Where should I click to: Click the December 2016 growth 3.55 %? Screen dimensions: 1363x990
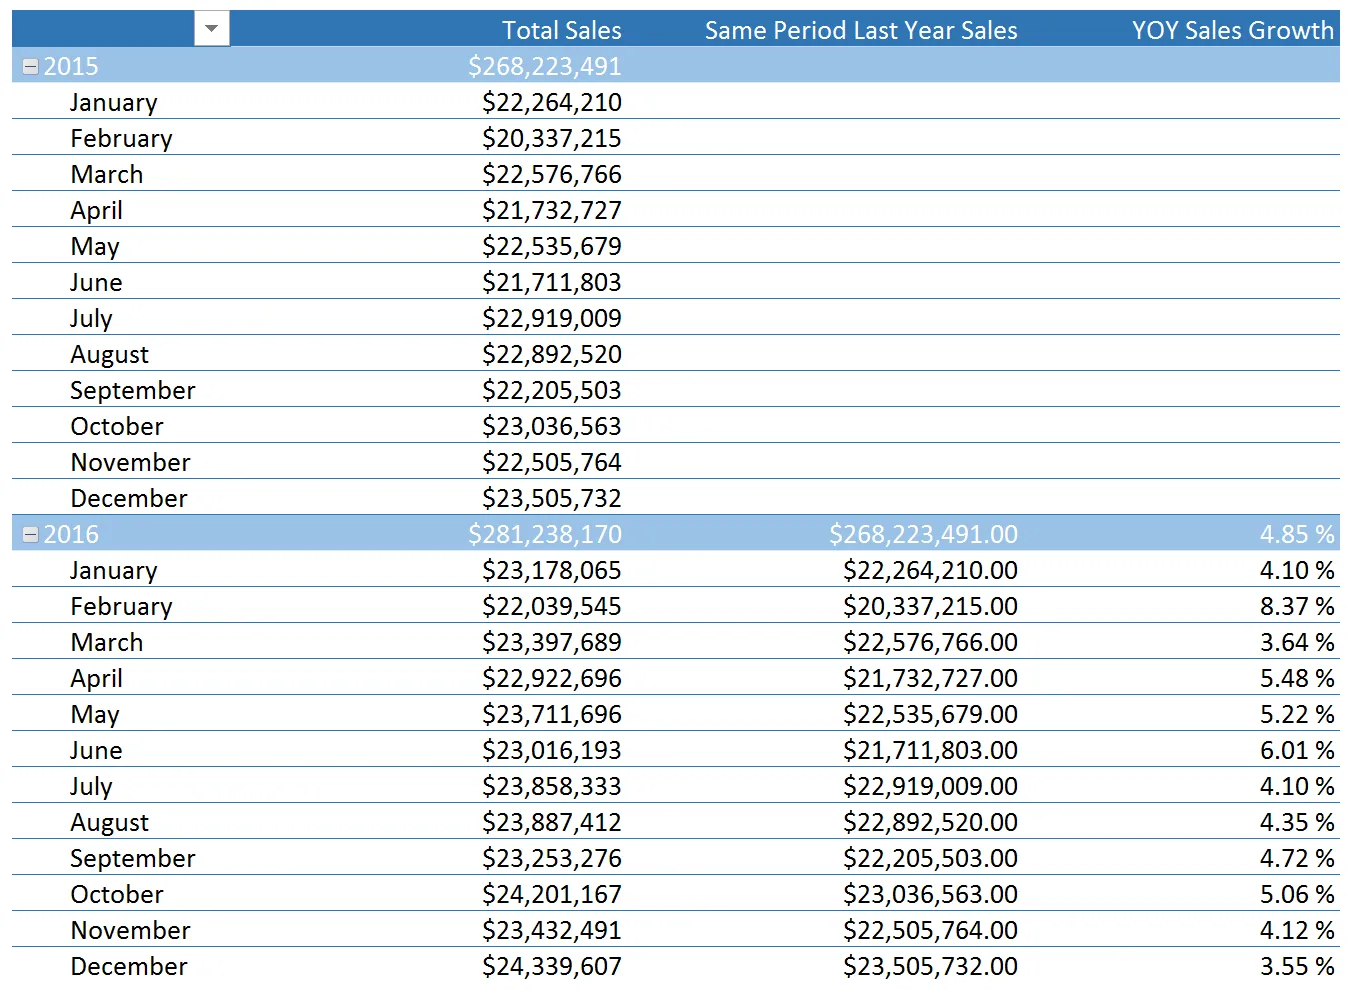pos(1297,967)
